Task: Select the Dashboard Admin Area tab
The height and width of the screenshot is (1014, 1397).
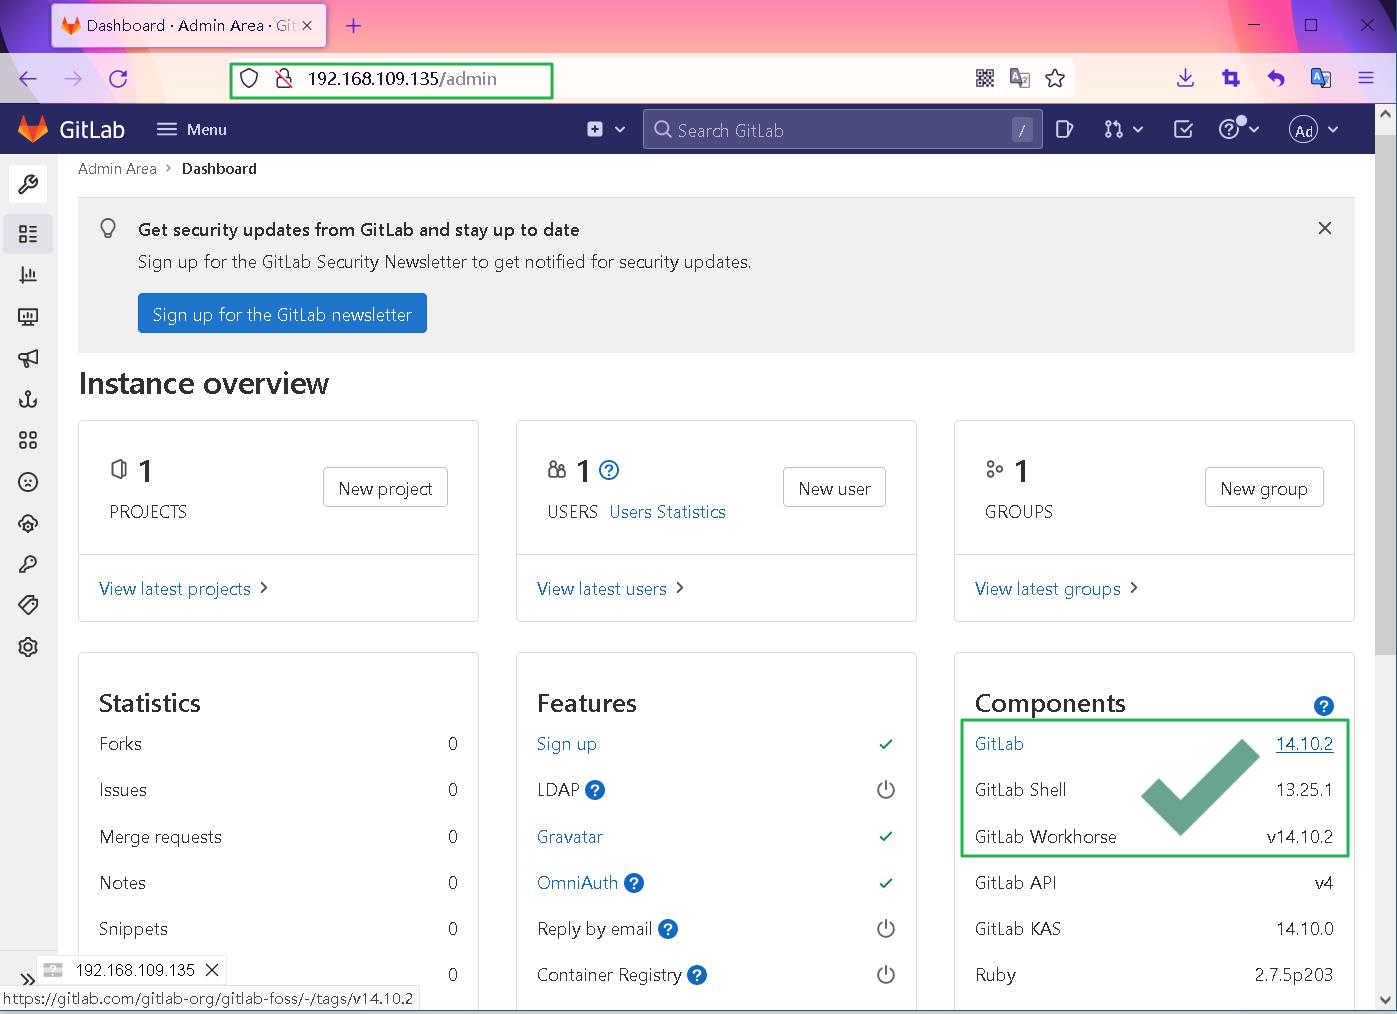Action: pos(189,25)
